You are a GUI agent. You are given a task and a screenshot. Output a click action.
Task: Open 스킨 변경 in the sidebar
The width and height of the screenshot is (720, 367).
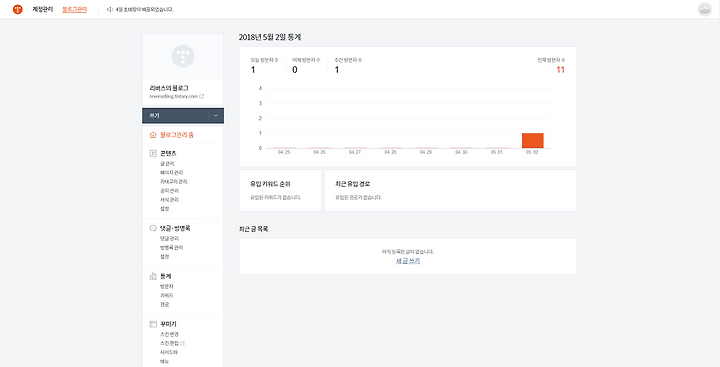[169, 334]
